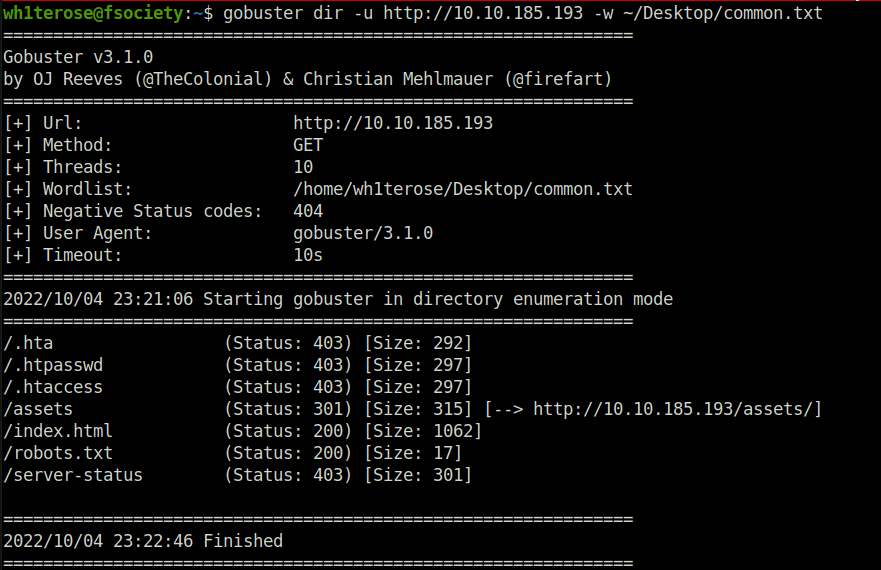Click the Url: label
Viewport: 881px width, 570px height.
coord(62,123)
